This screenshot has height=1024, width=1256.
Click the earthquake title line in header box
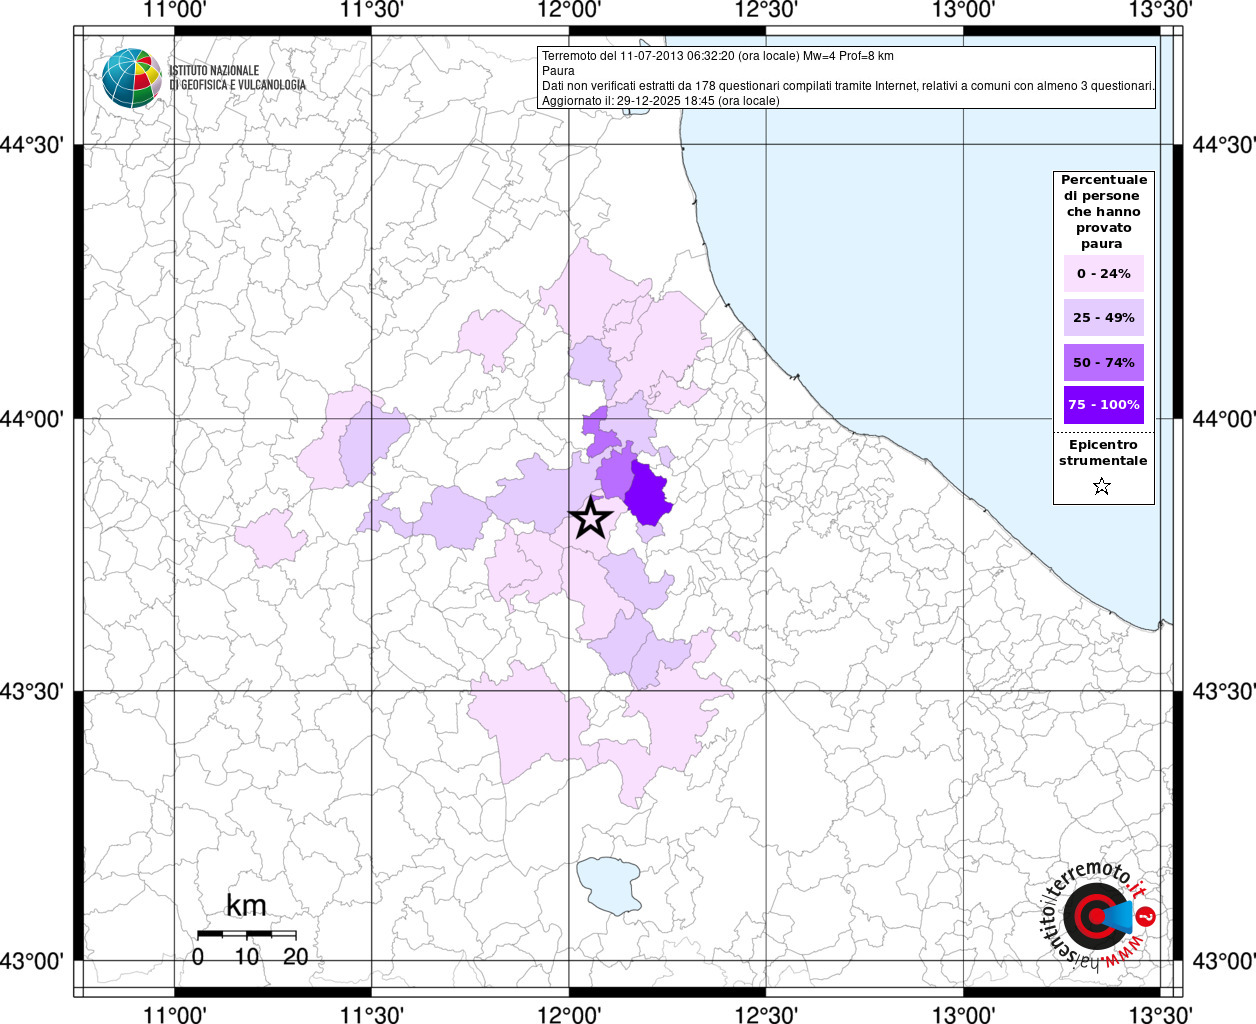tap(717, 56)
